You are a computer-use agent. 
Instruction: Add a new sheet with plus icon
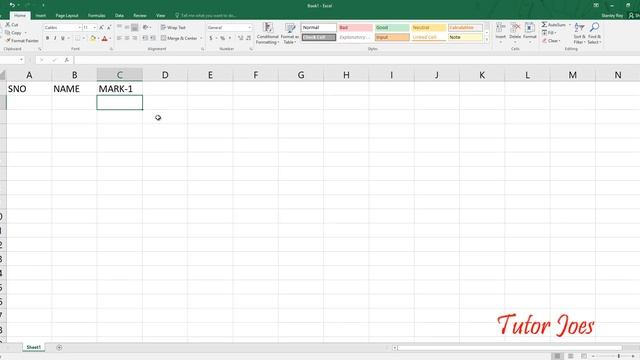[59, 347]
